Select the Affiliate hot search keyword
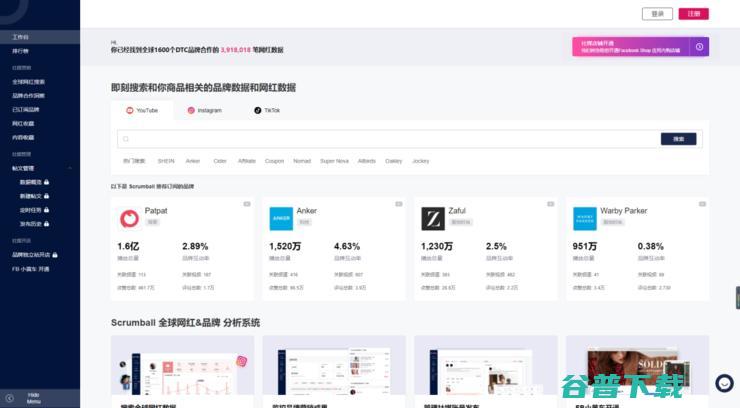Screen dimensions: 740x408 pyautogui.click(x=247, y=161)
